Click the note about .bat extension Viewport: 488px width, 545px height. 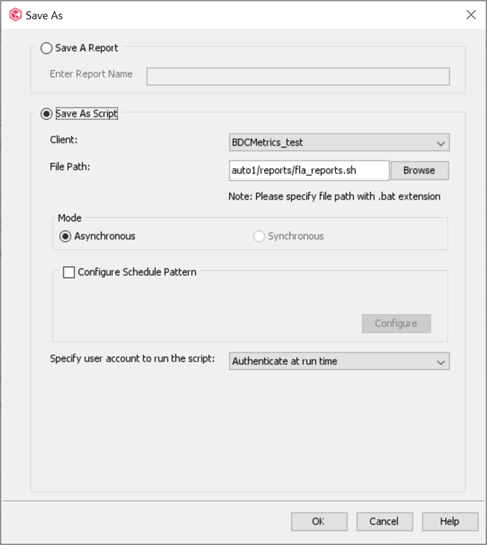[x=334, y=197]
